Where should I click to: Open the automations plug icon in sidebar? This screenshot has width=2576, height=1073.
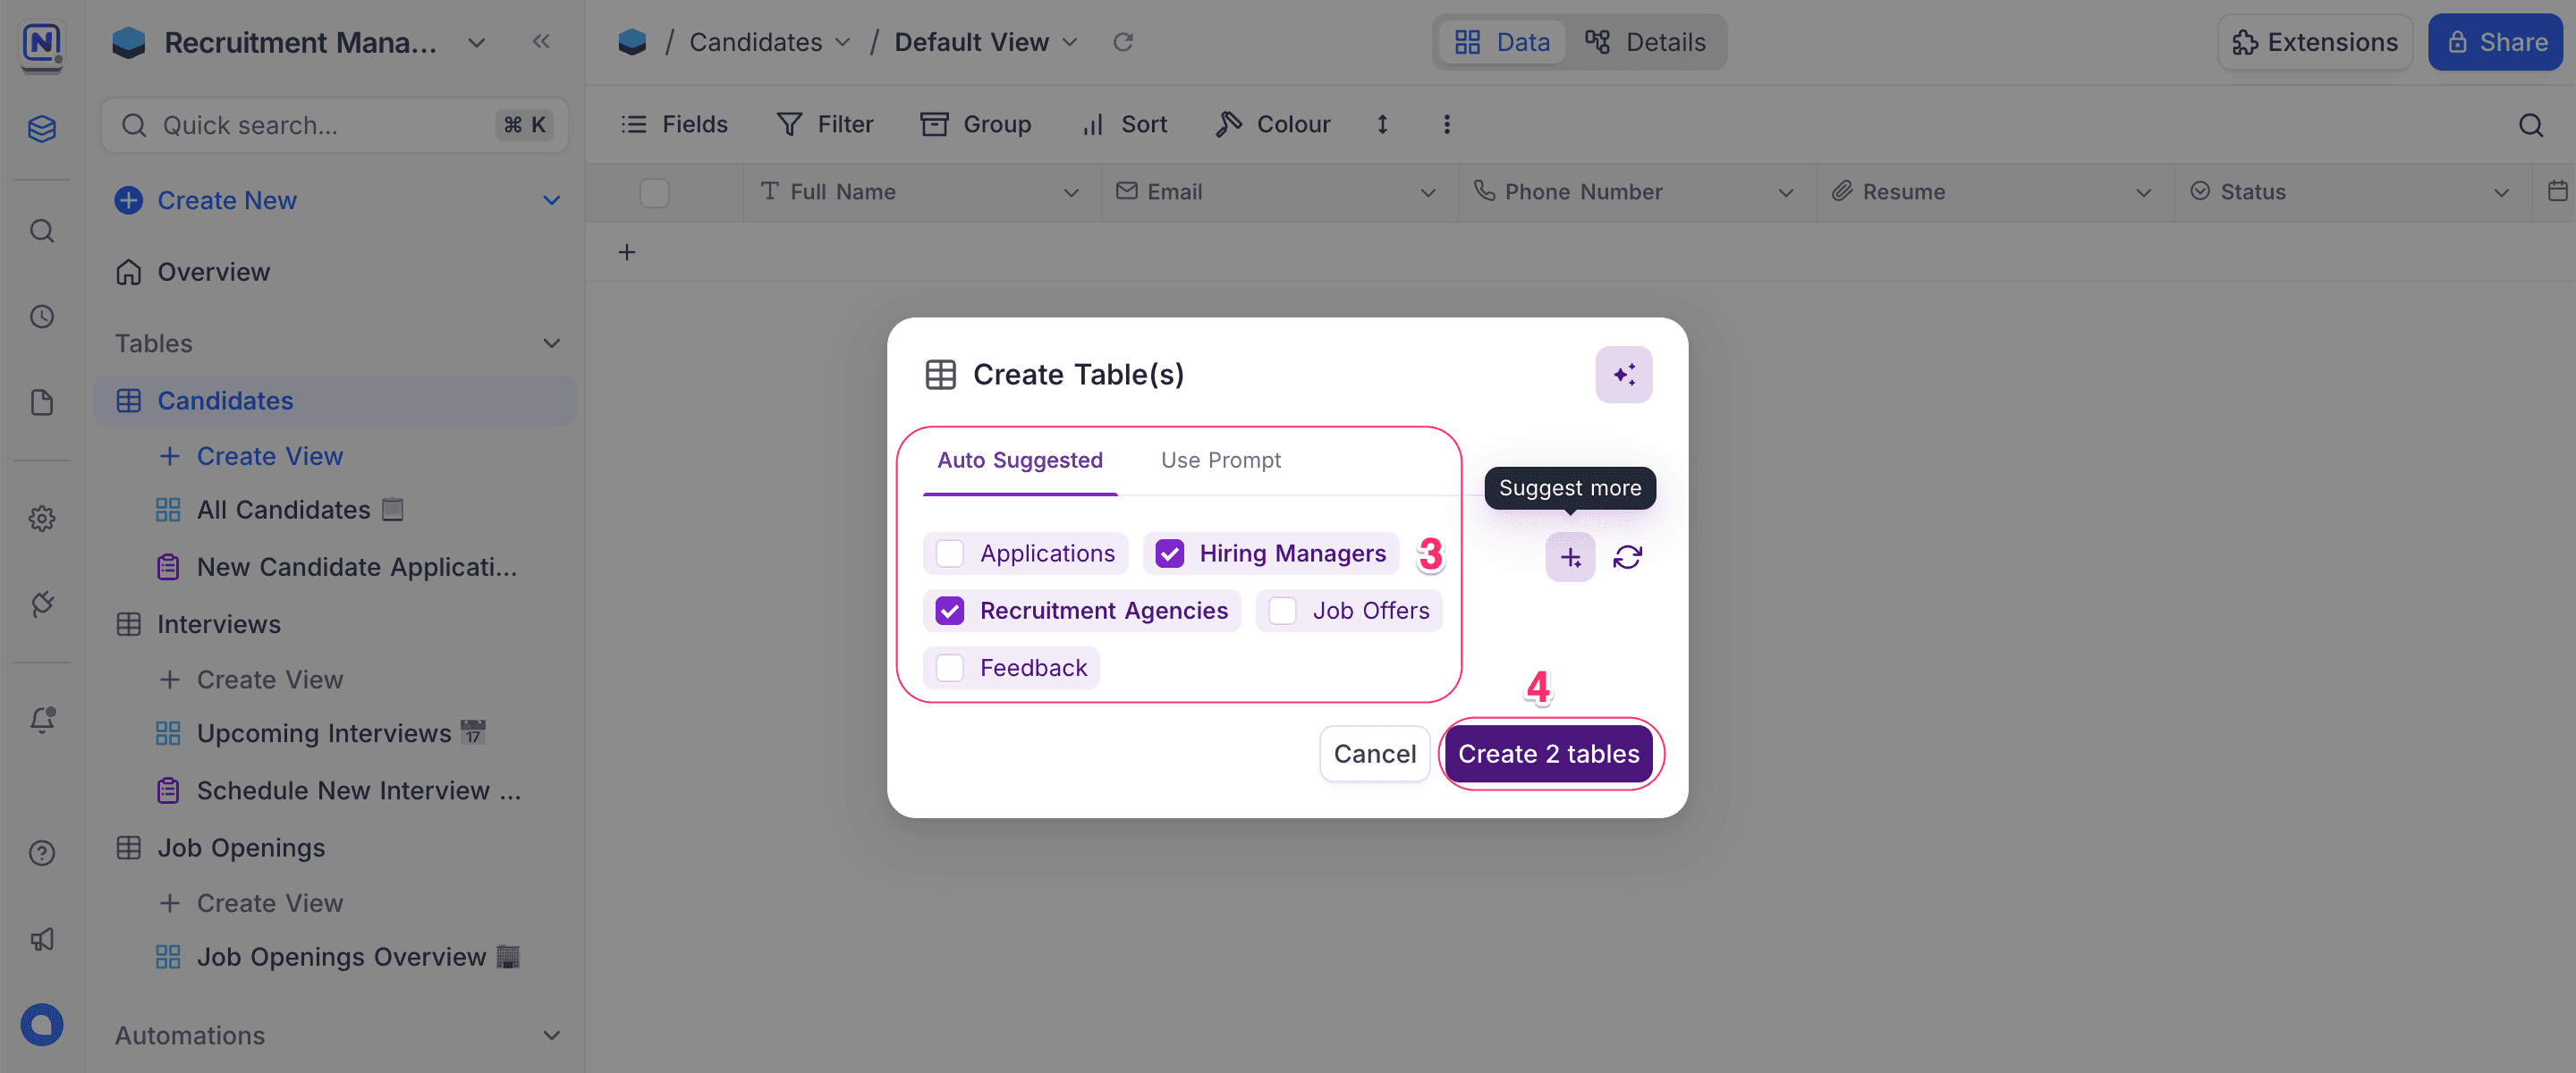(x=42, y=604)
